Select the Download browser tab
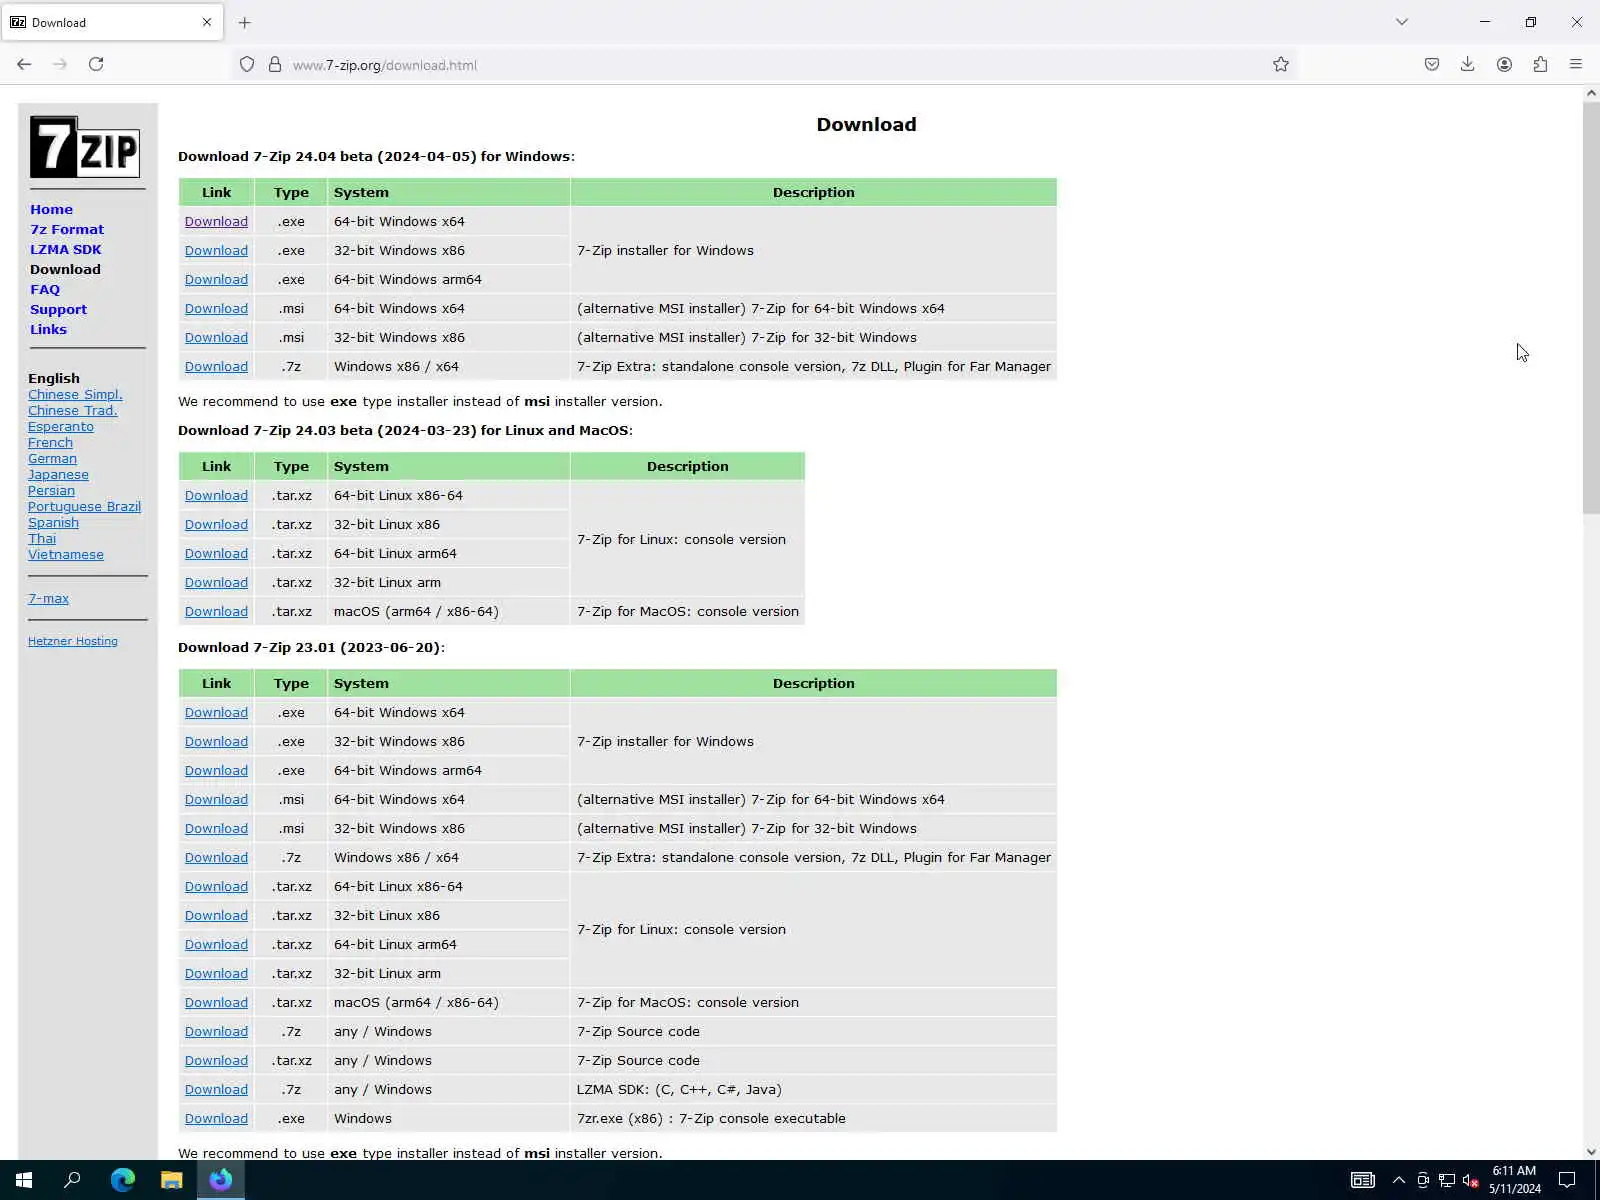 [112, 22]
